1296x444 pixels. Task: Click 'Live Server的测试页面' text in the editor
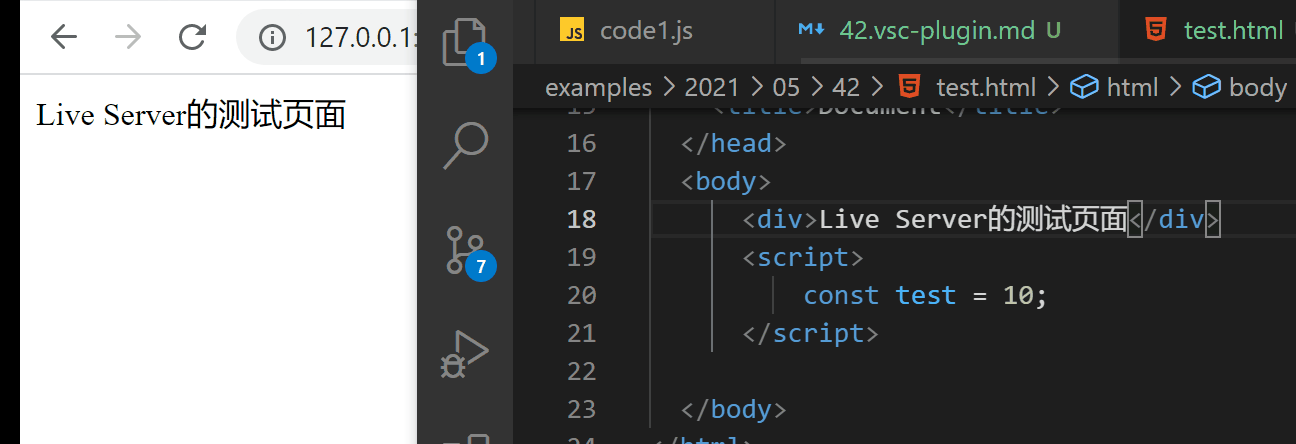(973, 219)
